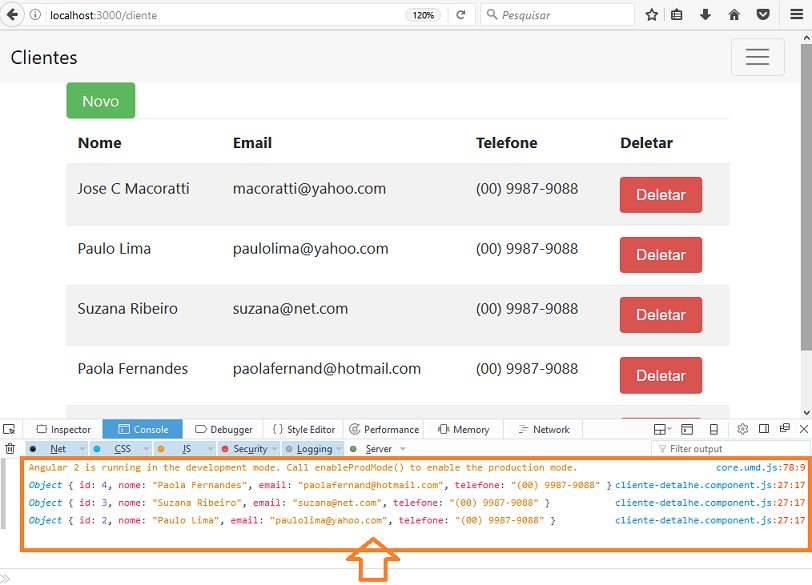Close the developer tools panel
The width and height of the screenshot is (812, 585).
[804, 429]
